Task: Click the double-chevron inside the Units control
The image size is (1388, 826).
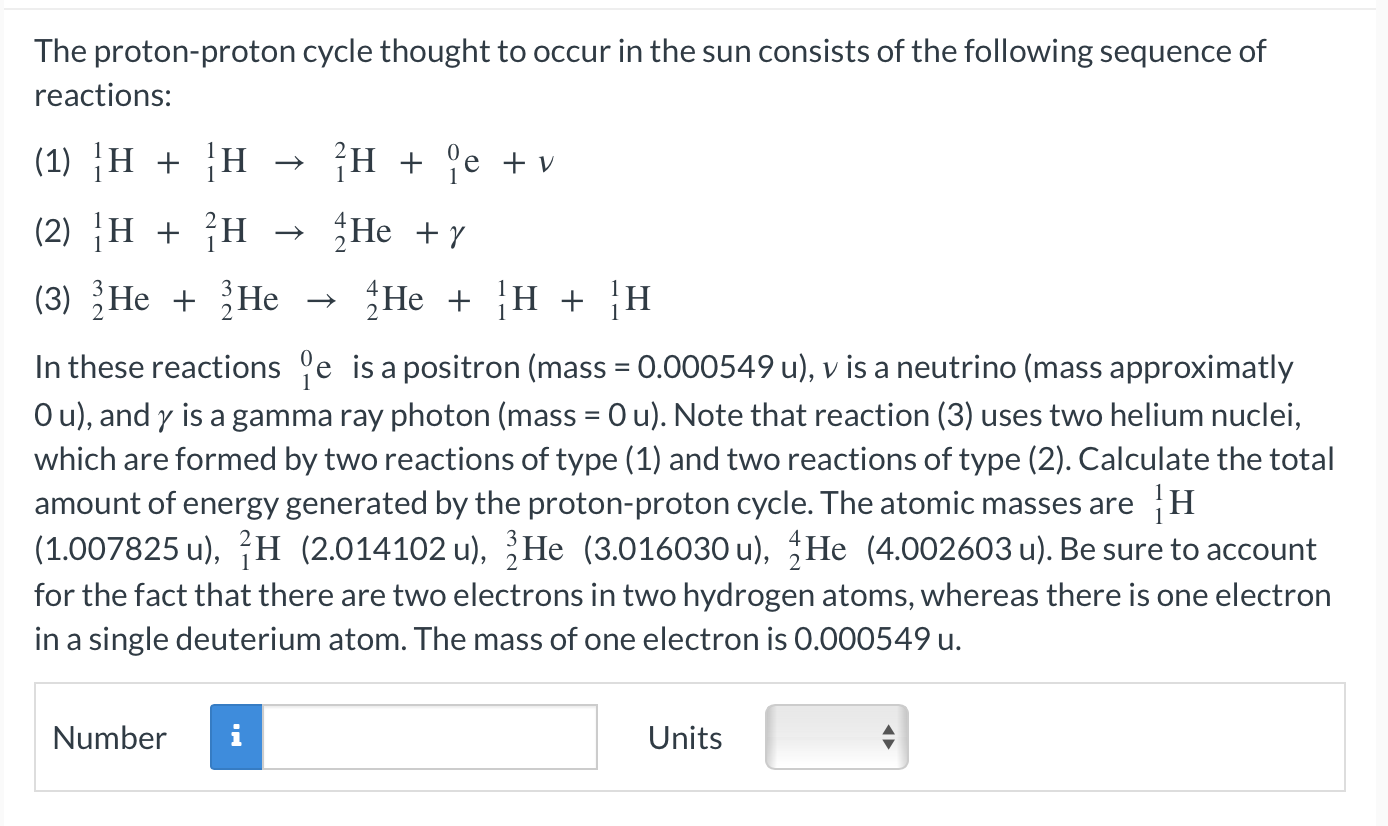Action: pyautogui.click(x=886, y=737)
